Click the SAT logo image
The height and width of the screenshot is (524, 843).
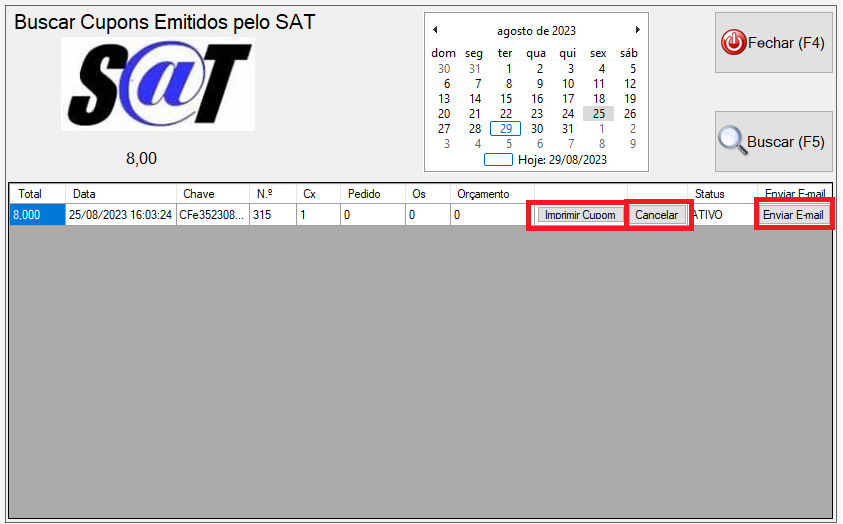(157, 85)
